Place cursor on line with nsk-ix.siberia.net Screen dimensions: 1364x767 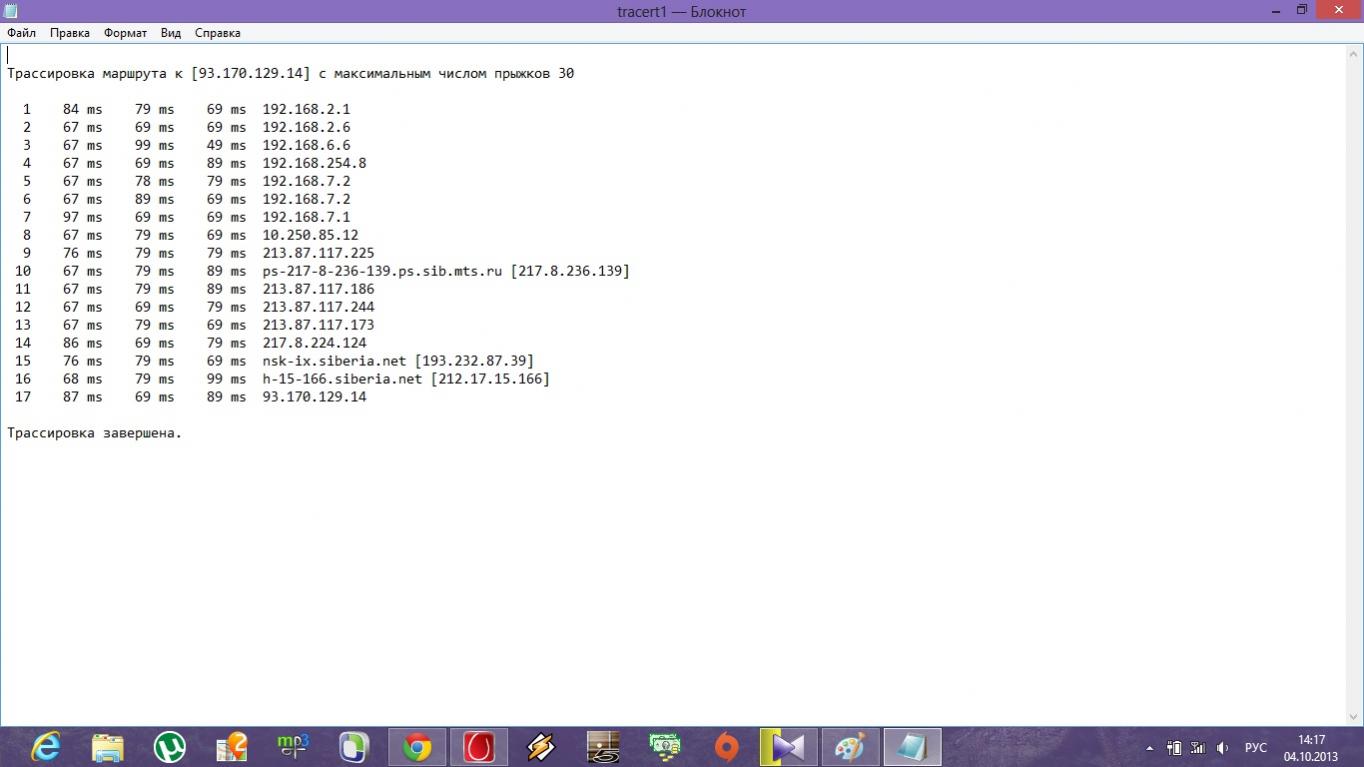[398, 361]
